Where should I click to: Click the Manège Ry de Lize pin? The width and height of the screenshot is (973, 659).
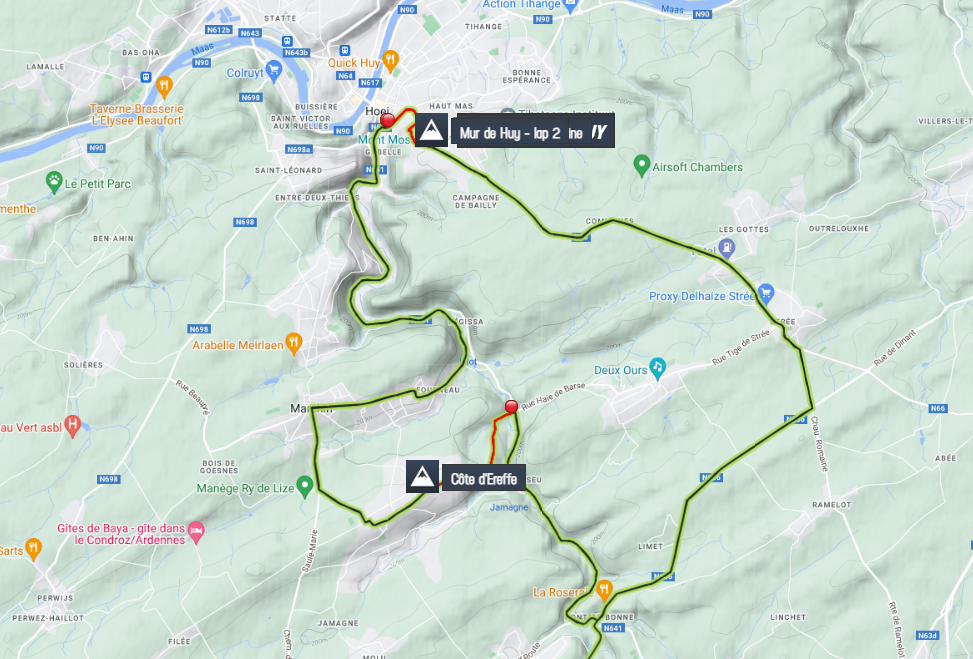click(x=304, y=487)
